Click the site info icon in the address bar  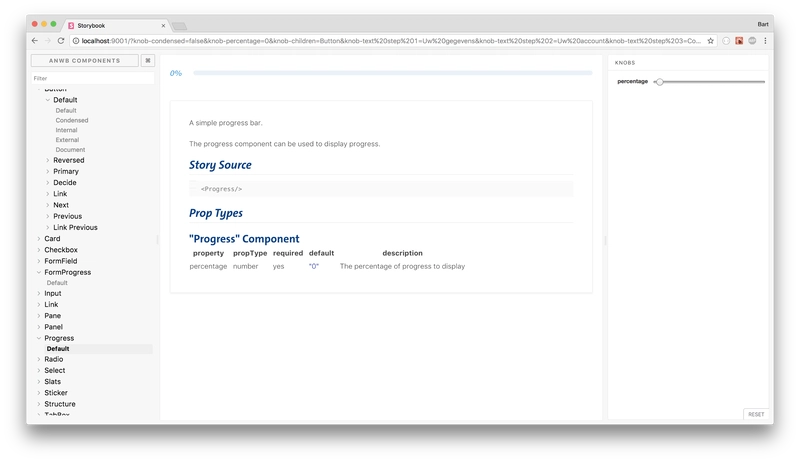pyautogui.click(x=76, y=41)
